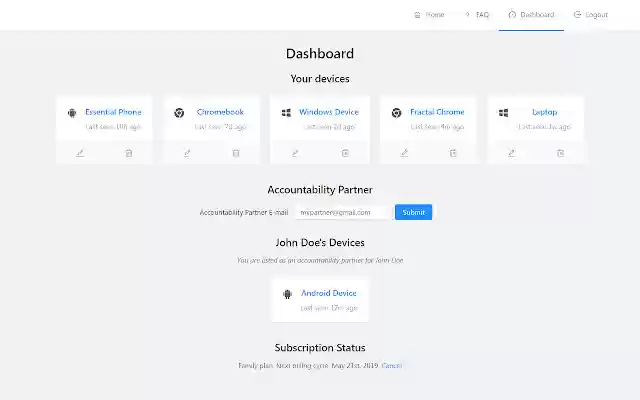The height and width of the screenshot is (400, 640).
Task: Click the Accountability Partner heading
Action: [x=320, y=190]
